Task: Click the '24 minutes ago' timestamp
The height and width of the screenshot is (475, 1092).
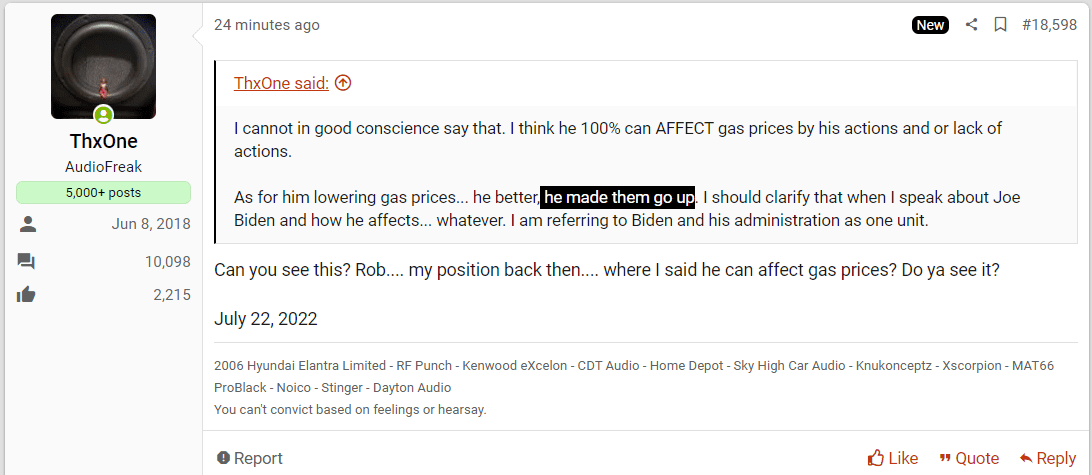Action: [x=267, y=25]
